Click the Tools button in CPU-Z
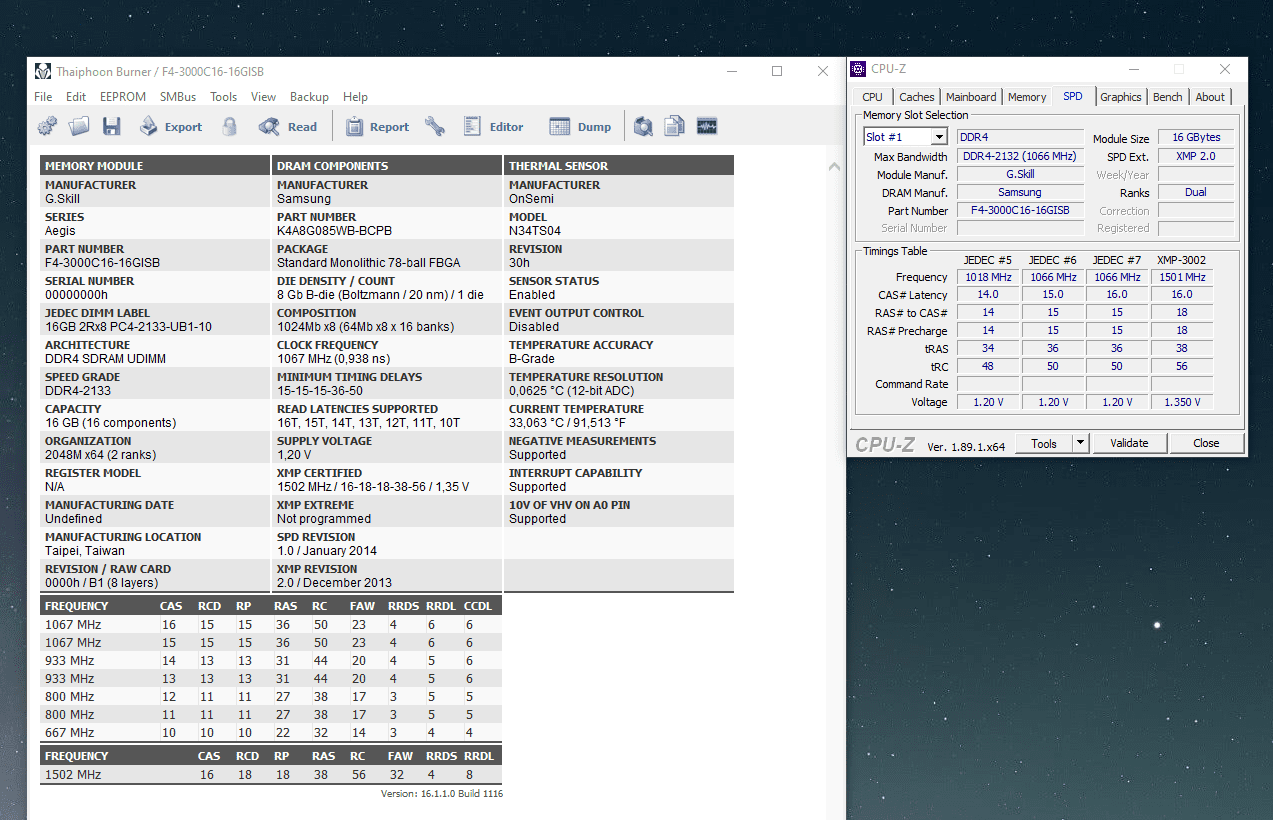The image size is (1273, 820). (1044, 443)
